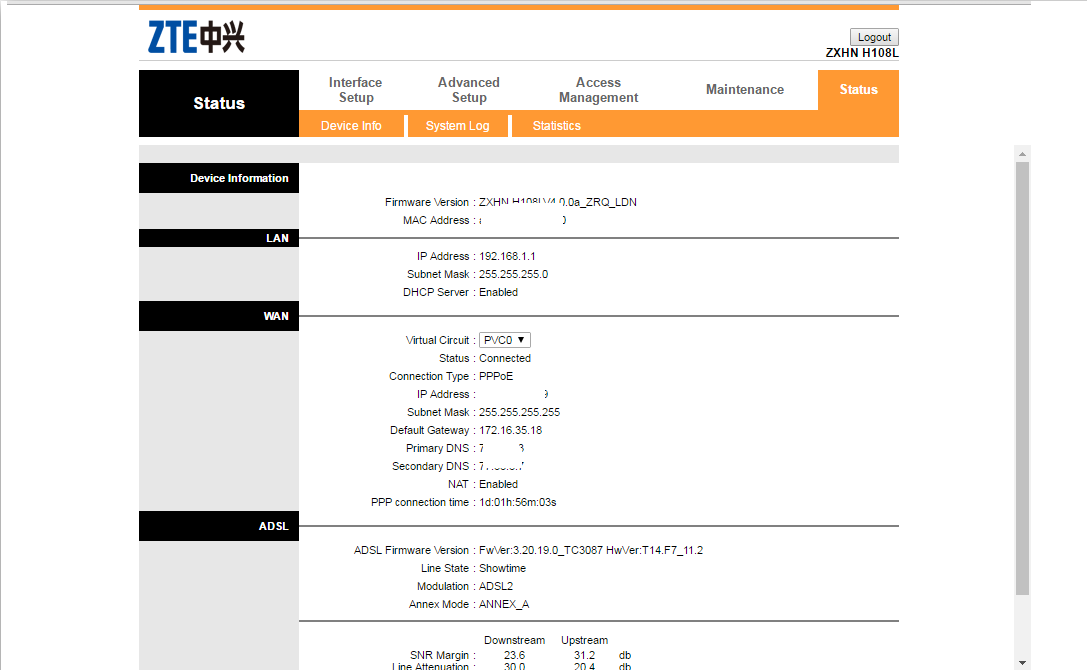This screenshot has height=670, width=1087.
Task: Click the WAN subnet mask 255.255.255.255
Action: [520, 412]
